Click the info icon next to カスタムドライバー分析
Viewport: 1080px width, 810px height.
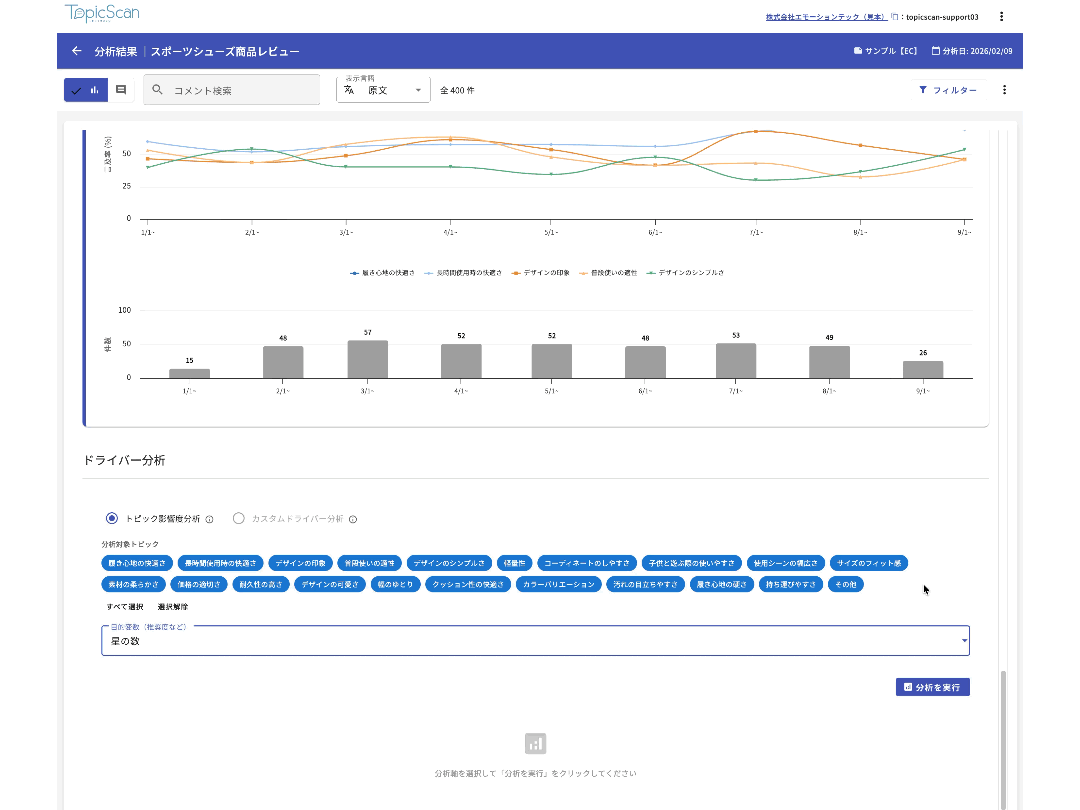353,519
